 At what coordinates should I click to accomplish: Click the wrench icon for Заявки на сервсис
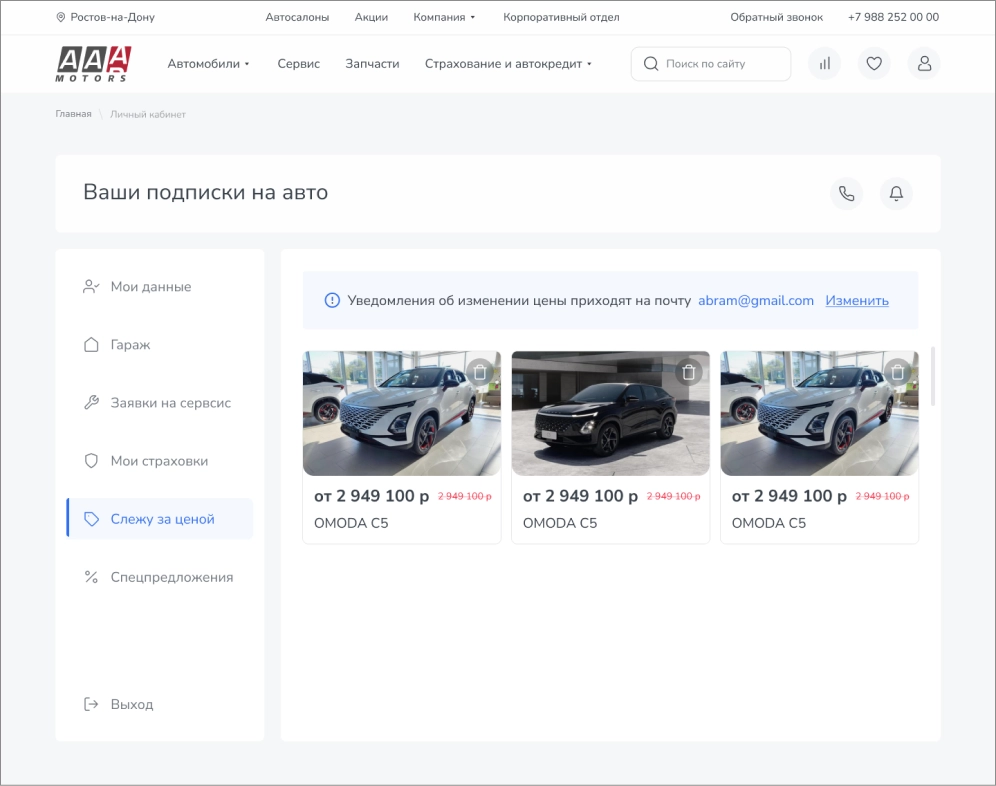(91, 403)
